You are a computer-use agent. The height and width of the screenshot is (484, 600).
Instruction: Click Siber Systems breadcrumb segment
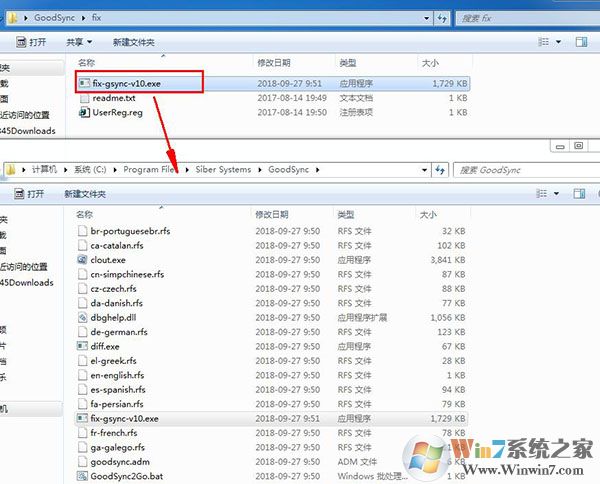pyautogui.click(x=223, y=169)
